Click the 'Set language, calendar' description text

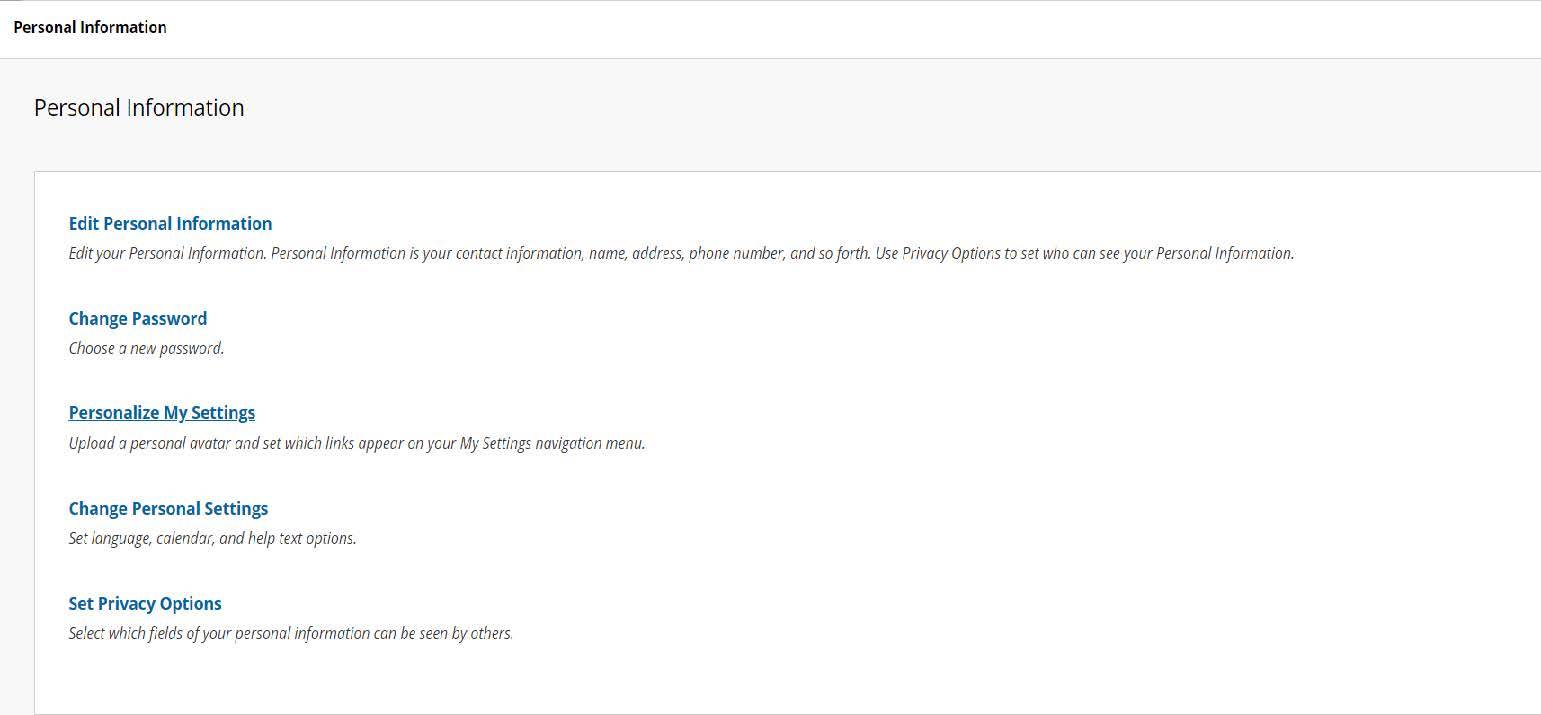(212, 538)
